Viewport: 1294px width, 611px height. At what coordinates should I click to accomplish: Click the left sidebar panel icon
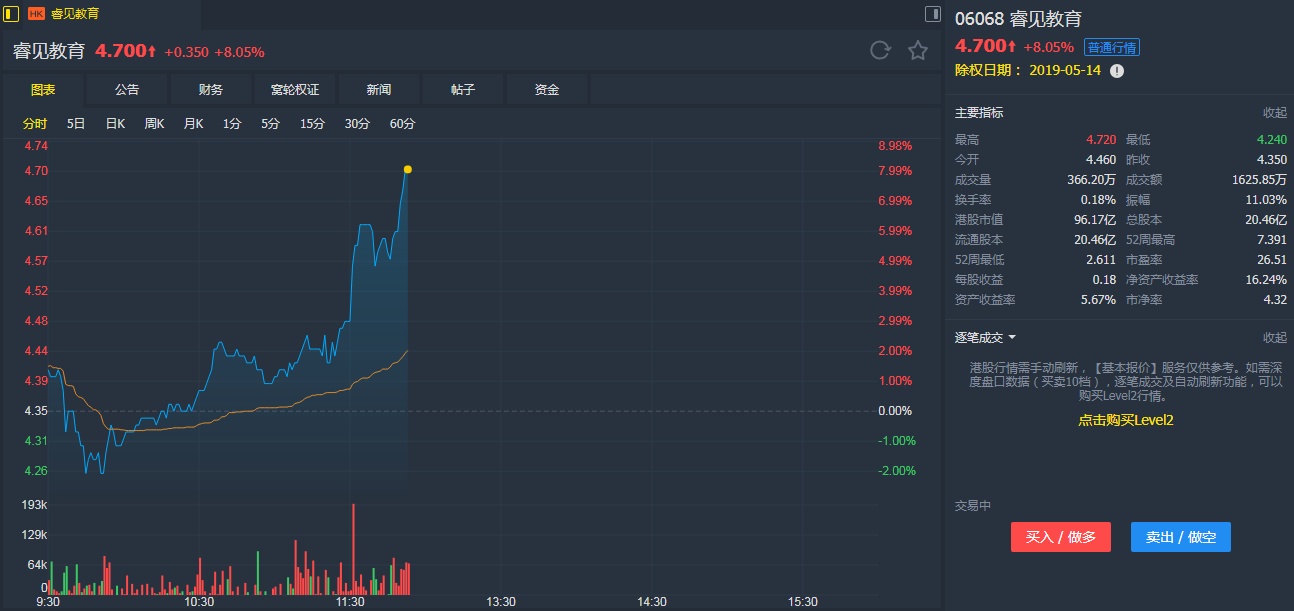pyautogui.click(x=11, y=14)
